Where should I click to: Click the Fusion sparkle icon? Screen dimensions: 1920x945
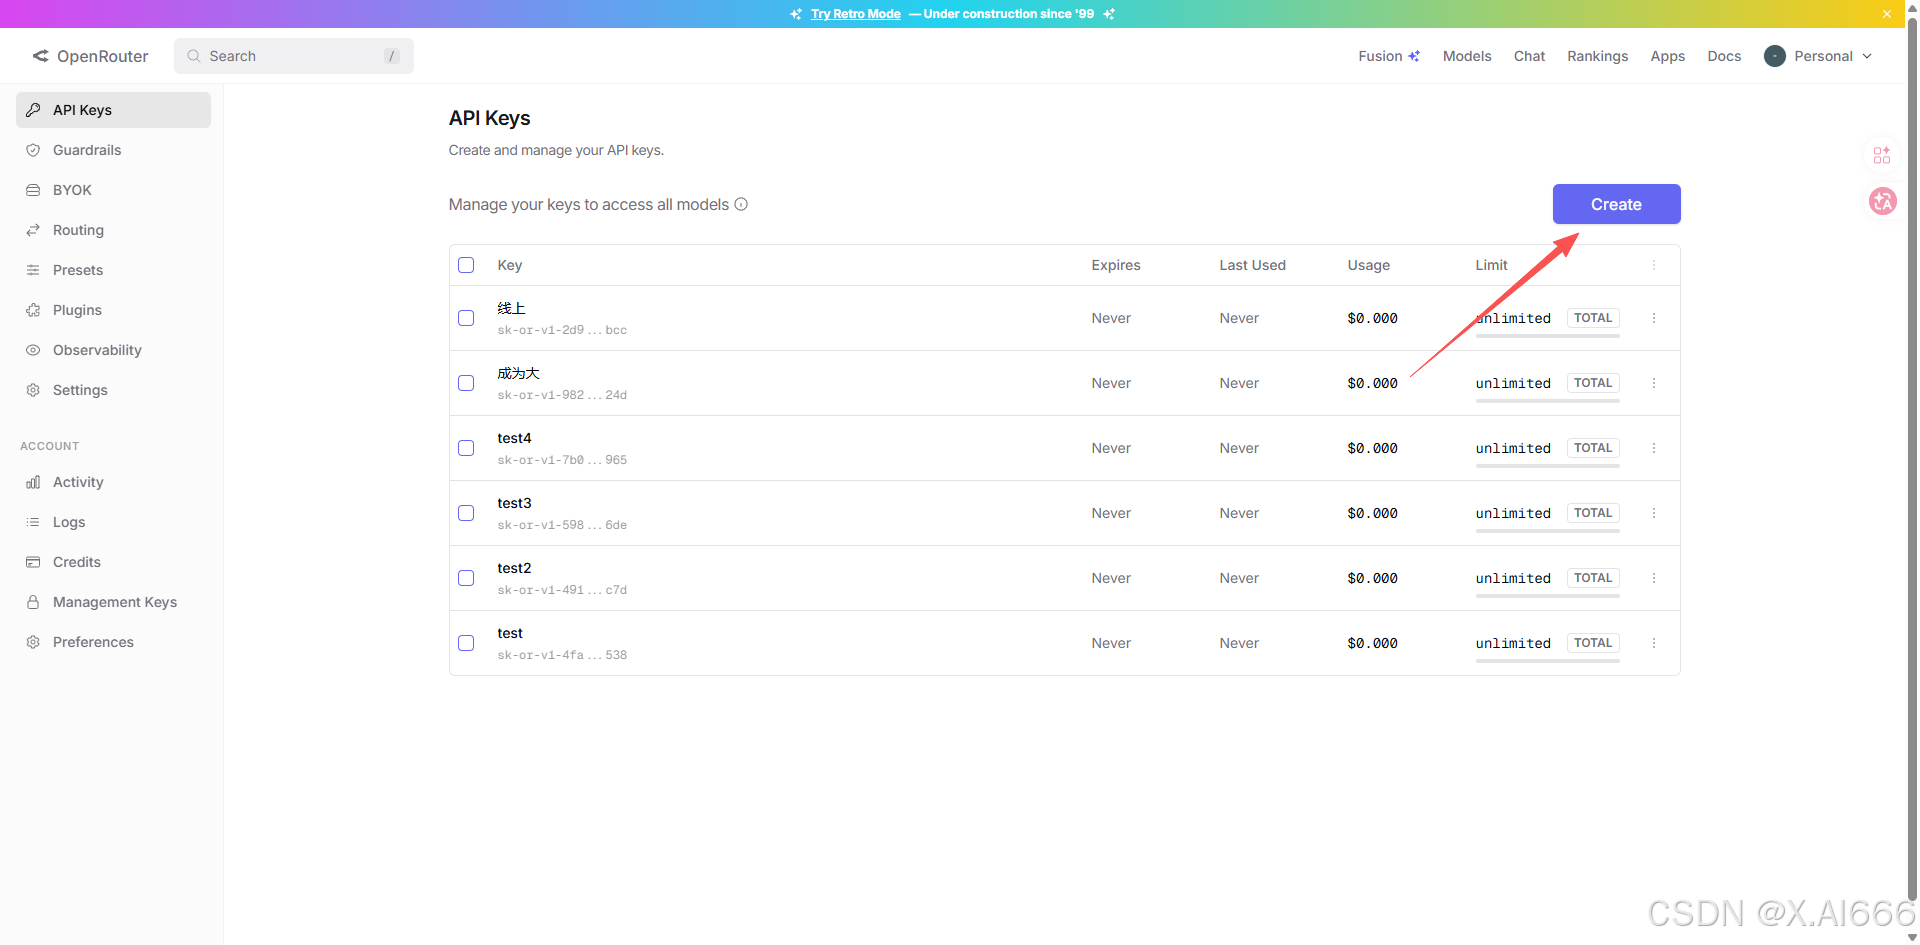1414,56
